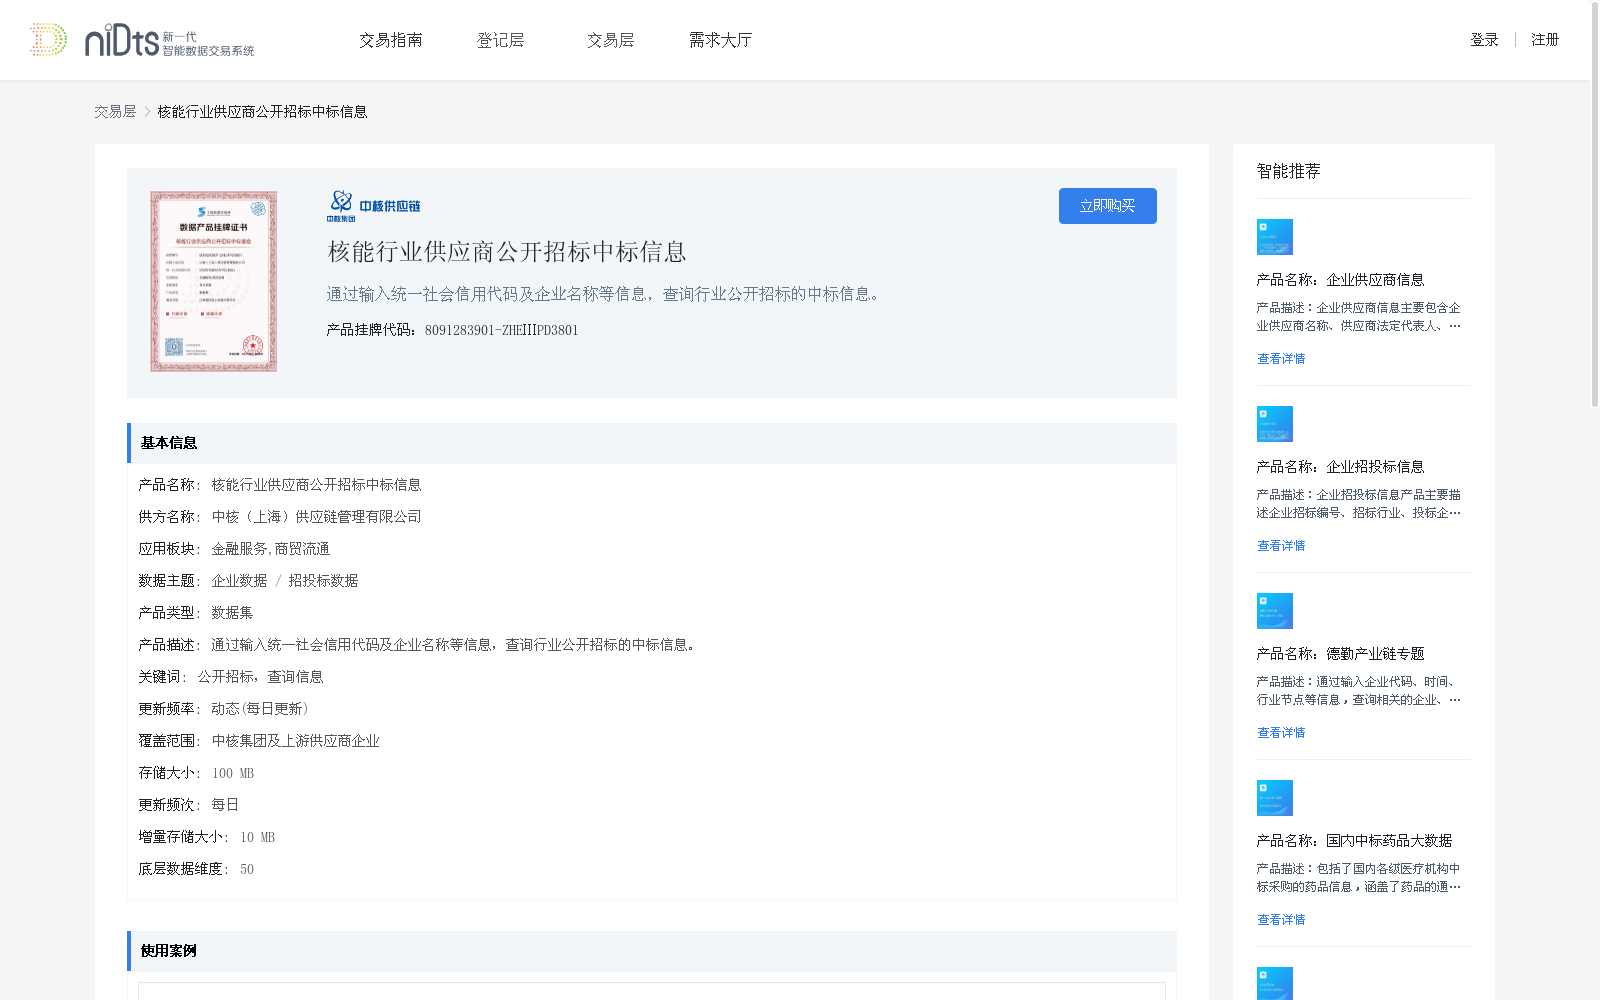
Task: Click the 国内中标药品大数据 product name
Action: (x=1354, y=841)
